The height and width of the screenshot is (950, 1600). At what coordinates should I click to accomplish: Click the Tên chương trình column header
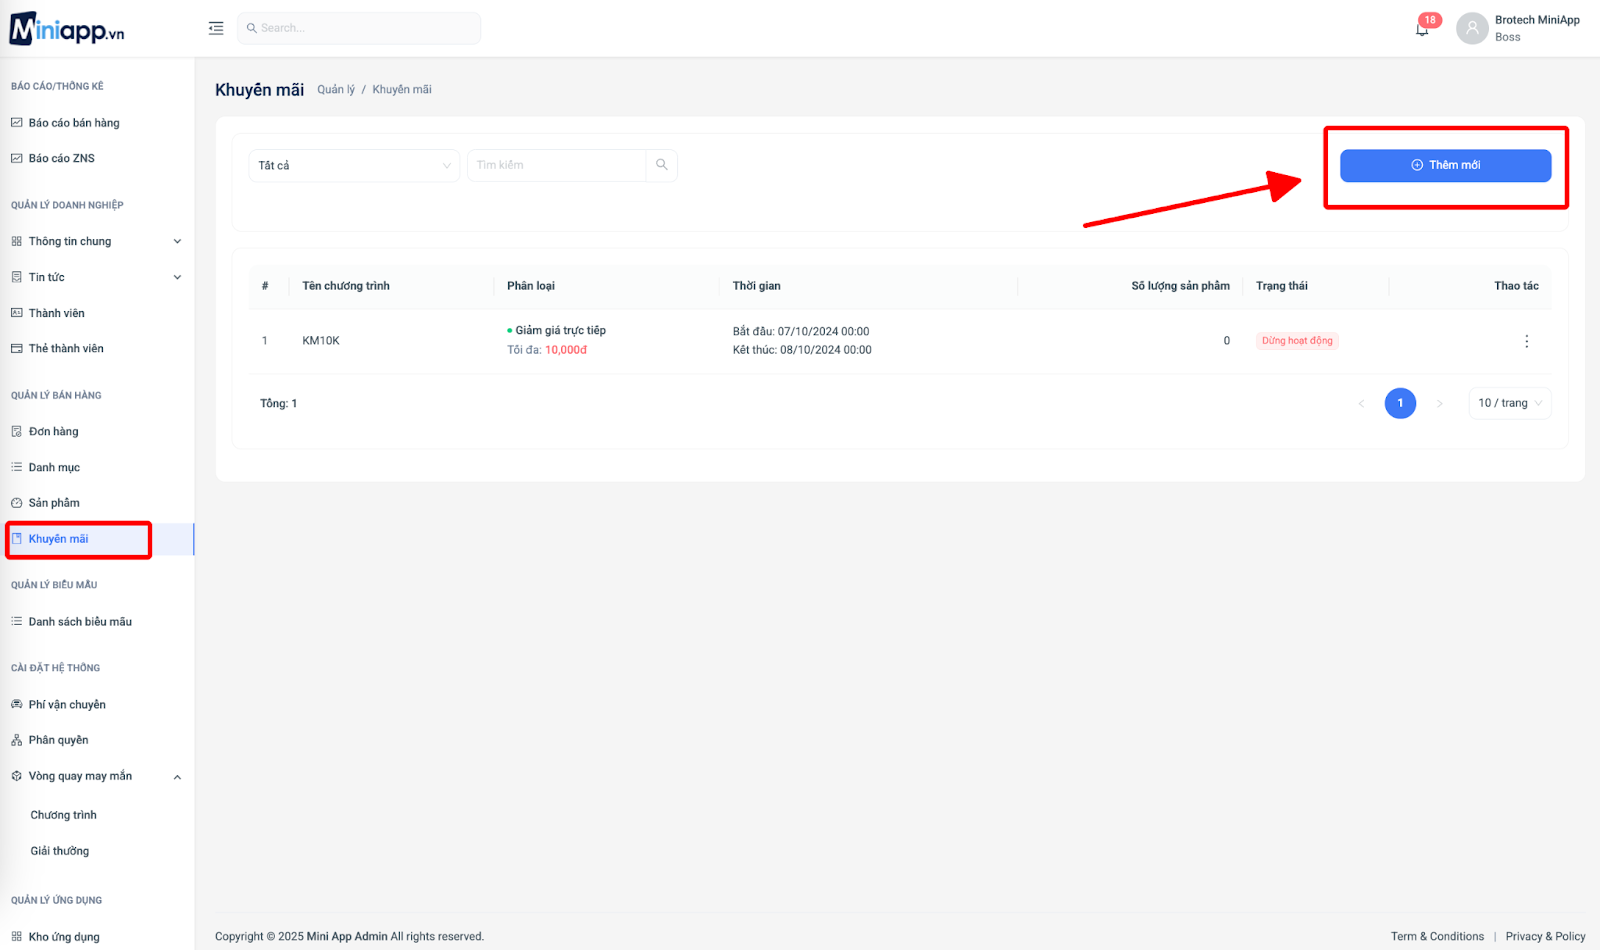[346, 286]
